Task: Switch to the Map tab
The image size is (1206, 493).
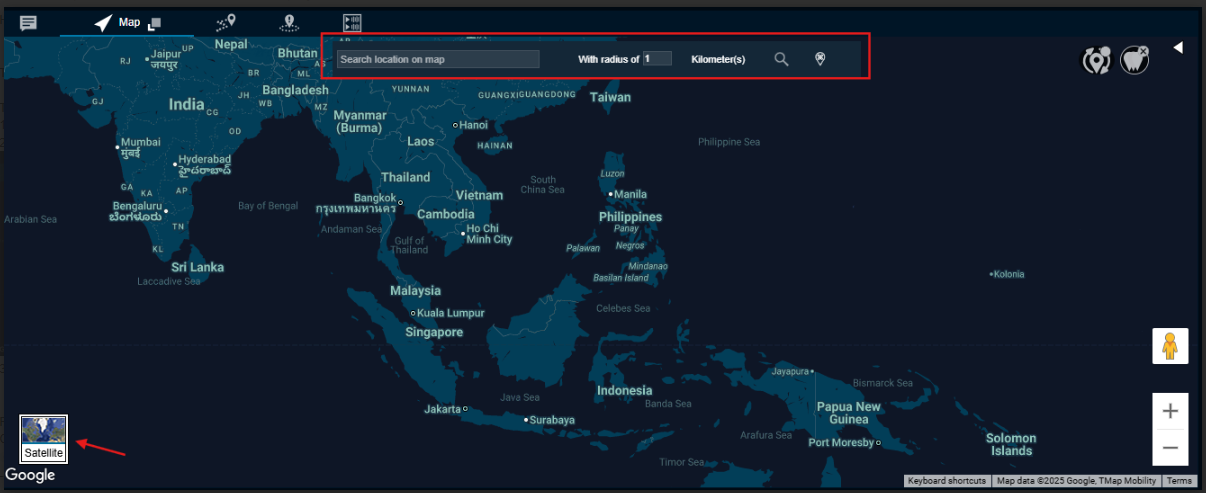Action: click(x=117, y=22)
